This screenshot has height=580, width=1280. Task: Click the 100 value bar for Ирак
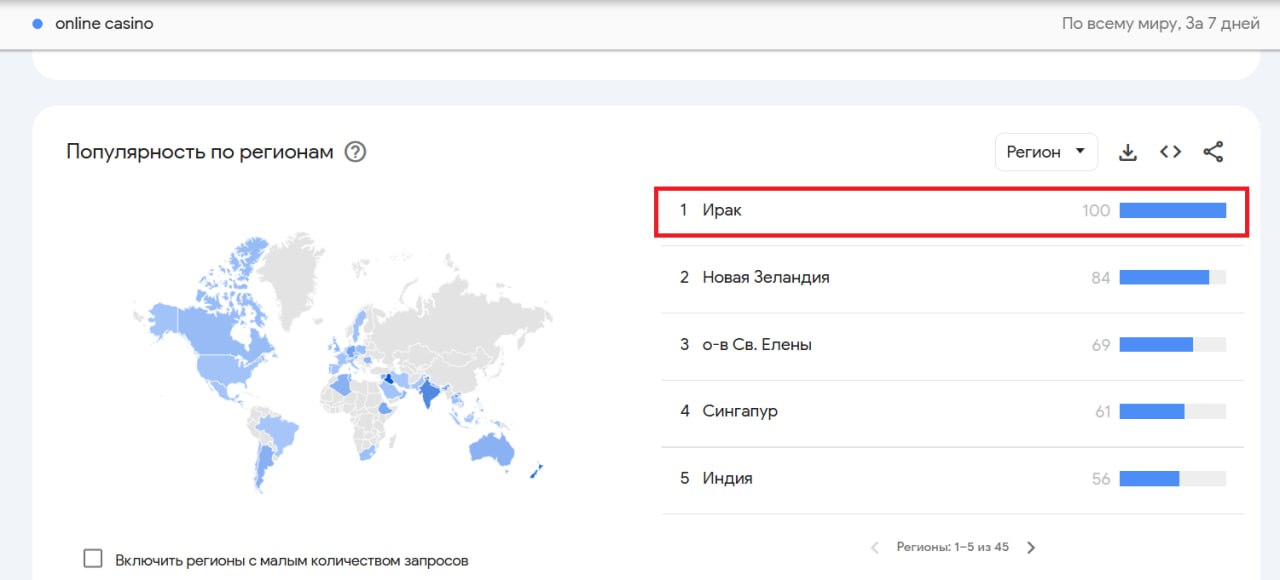pos(1172,210)
